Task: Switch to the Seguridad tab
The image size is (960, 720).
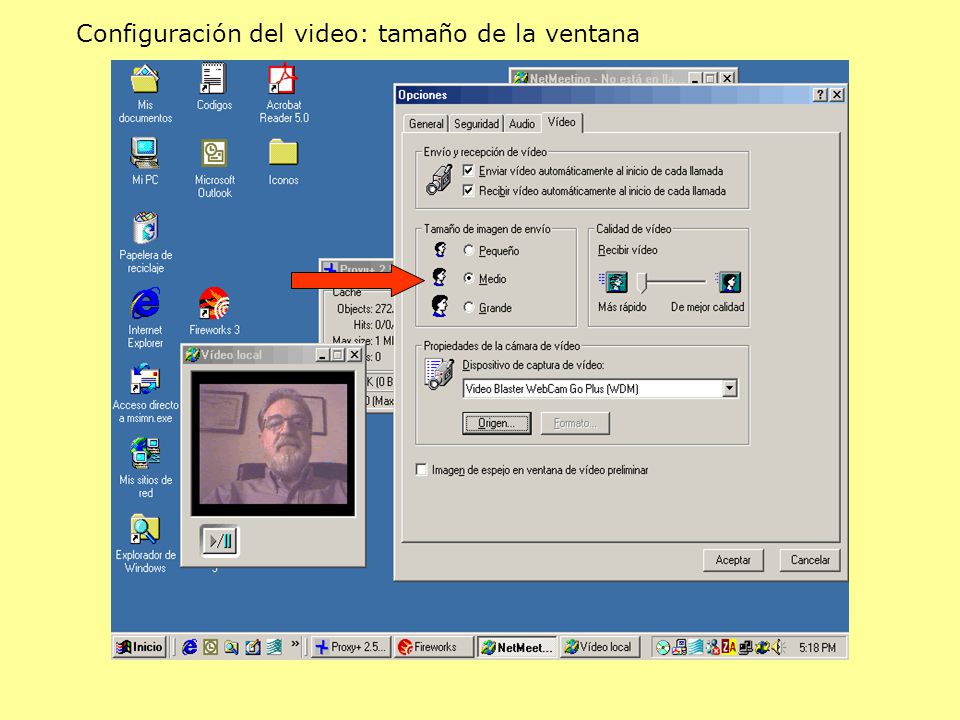Action: tap(476, 124)
